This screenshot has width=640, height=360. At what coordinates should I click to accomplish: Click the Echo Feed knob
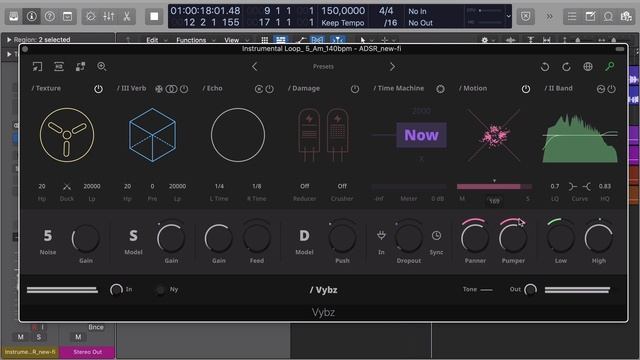click(257, 238)
